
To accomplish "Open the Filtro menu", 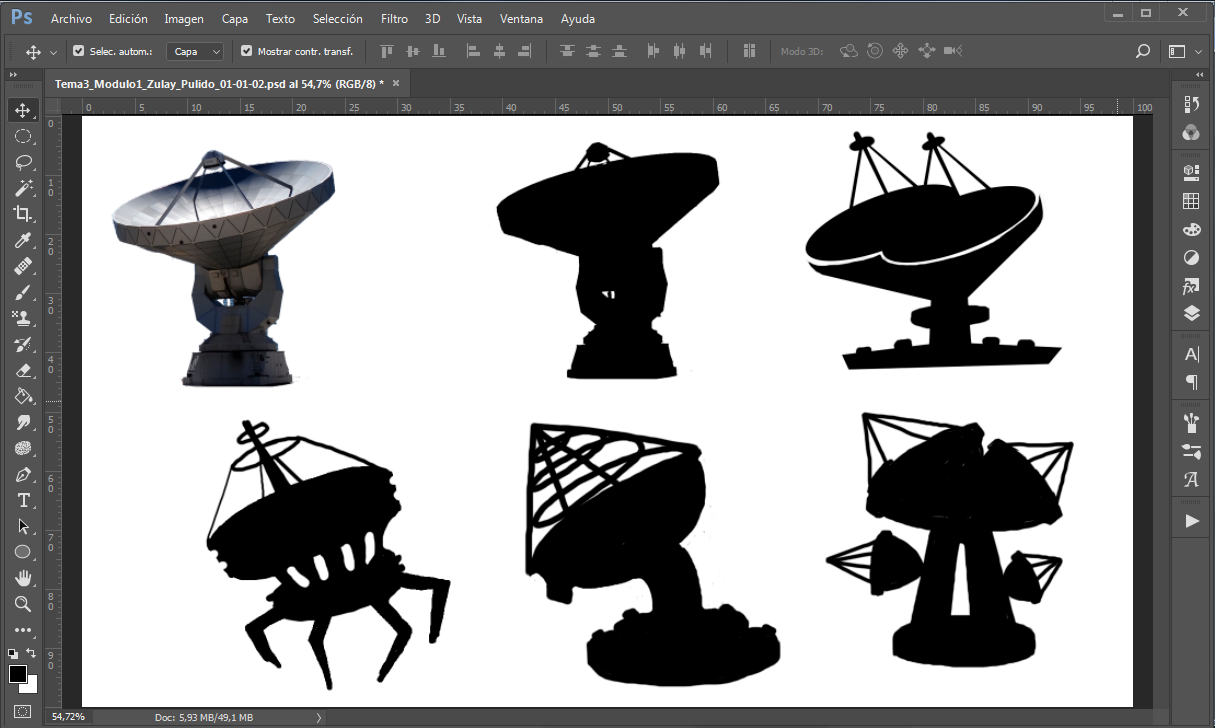I will coord(394,18).
